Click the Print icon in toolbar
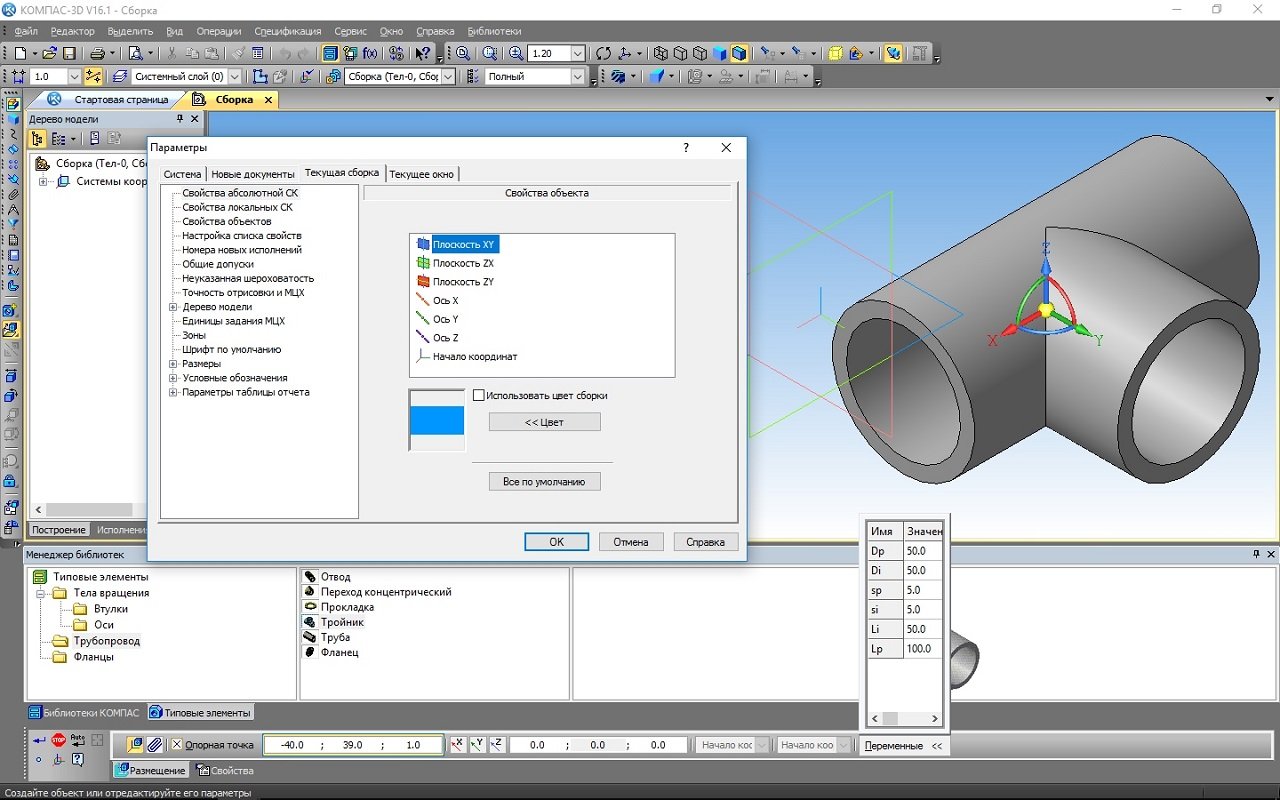Viewport: 1280px width, 800px height. pos(98,53)
